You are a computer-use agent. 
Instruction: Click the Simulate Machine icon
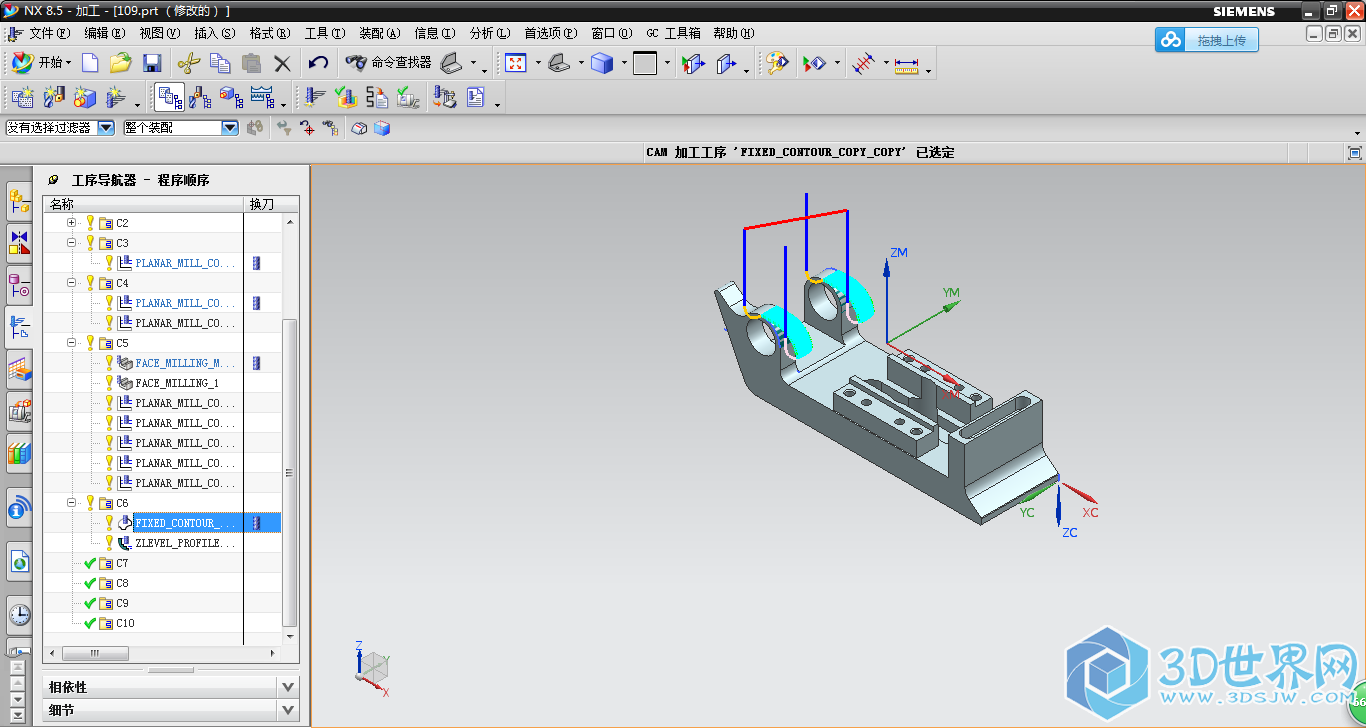click(x=408, y=97)
